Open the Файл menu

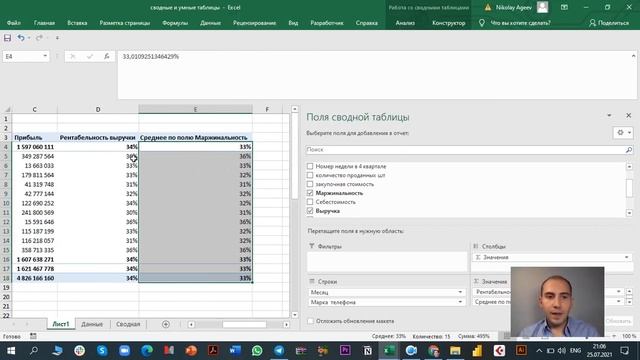tap(13, 23)
